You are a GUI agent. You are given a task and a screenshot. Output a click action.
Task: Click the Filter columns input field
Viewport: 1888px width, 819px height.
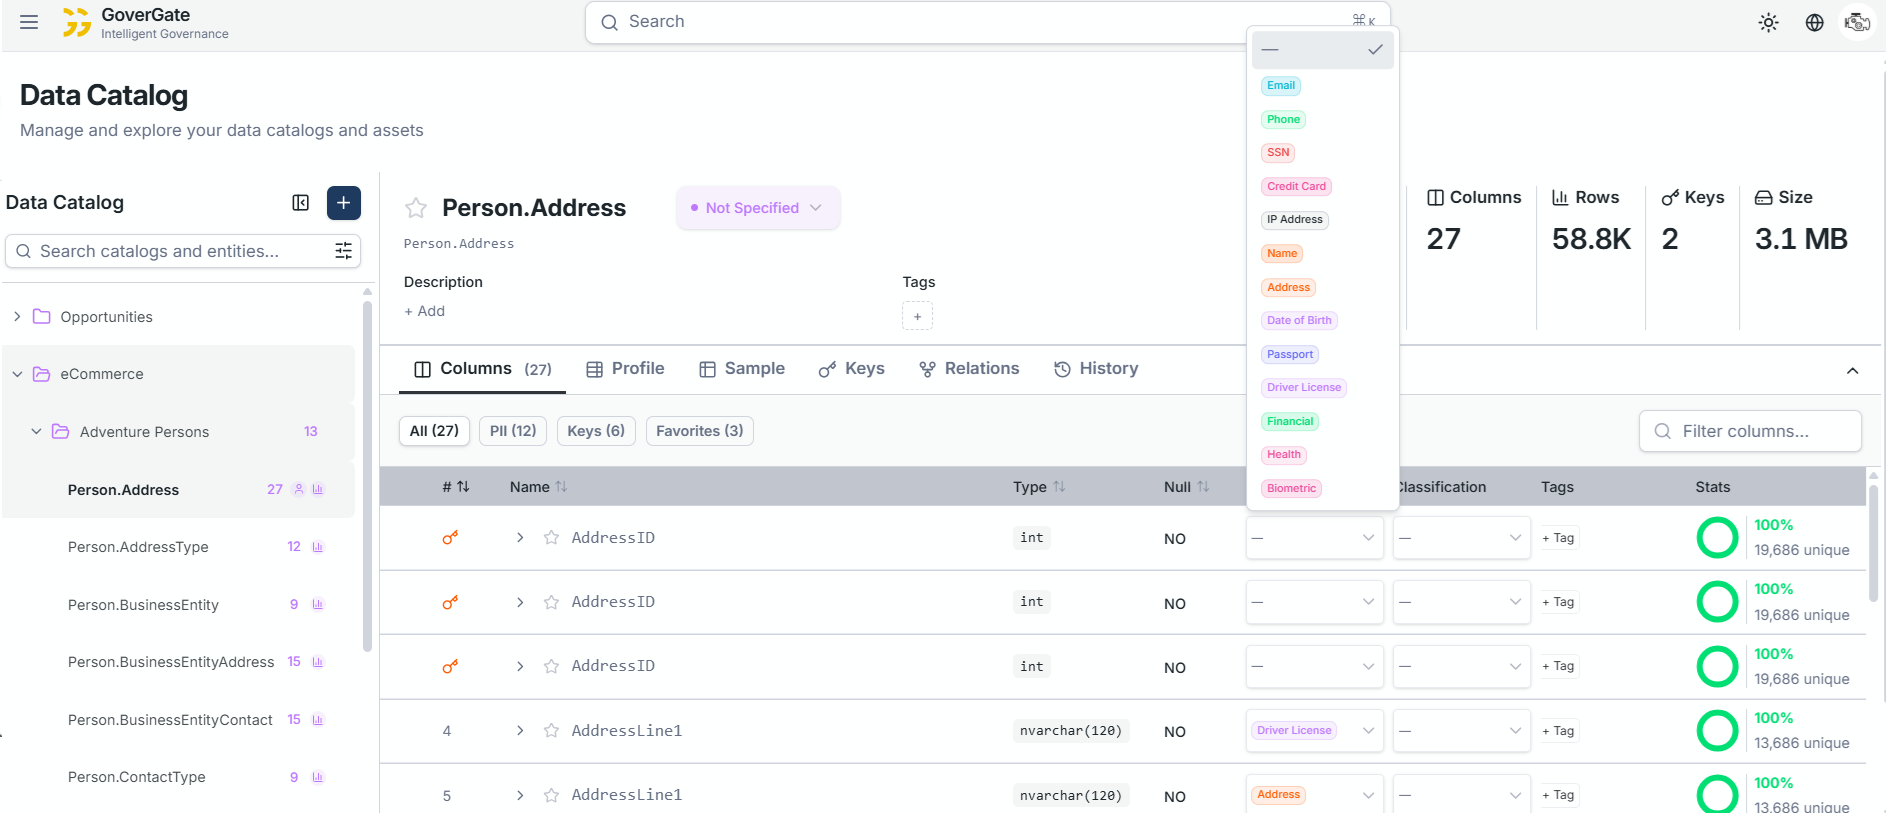click(x=1750, y=431)
